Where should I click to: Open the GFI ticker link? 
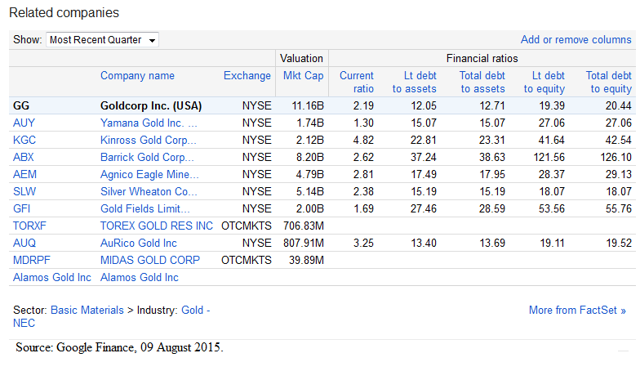22,209
